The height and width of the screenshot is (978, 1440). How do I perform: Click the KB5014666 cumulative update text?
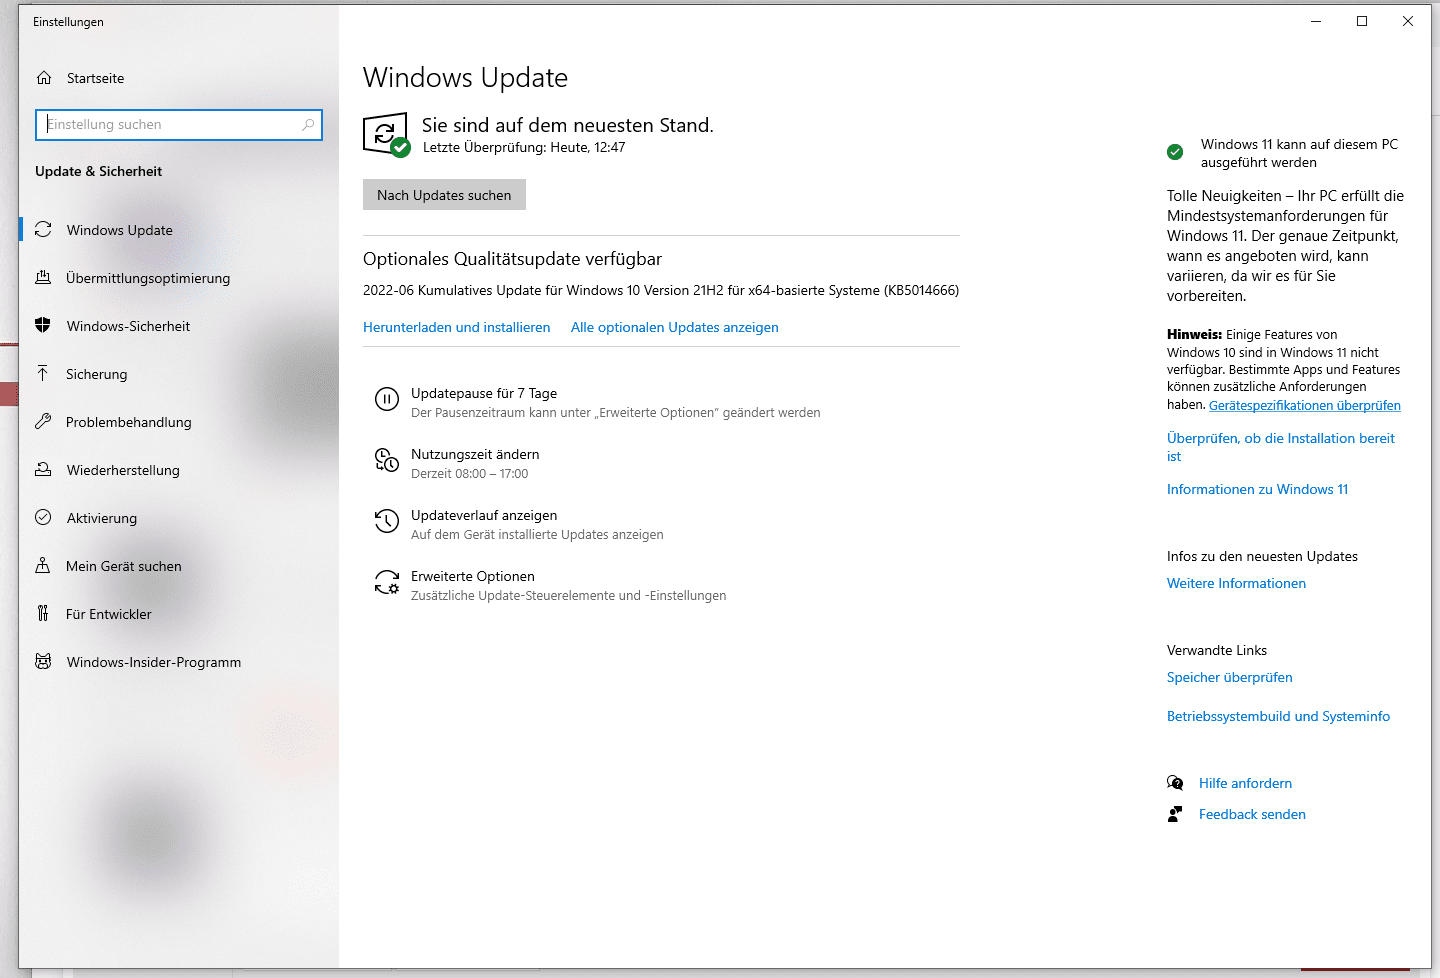pyautogui.click(x=661, y=290)
